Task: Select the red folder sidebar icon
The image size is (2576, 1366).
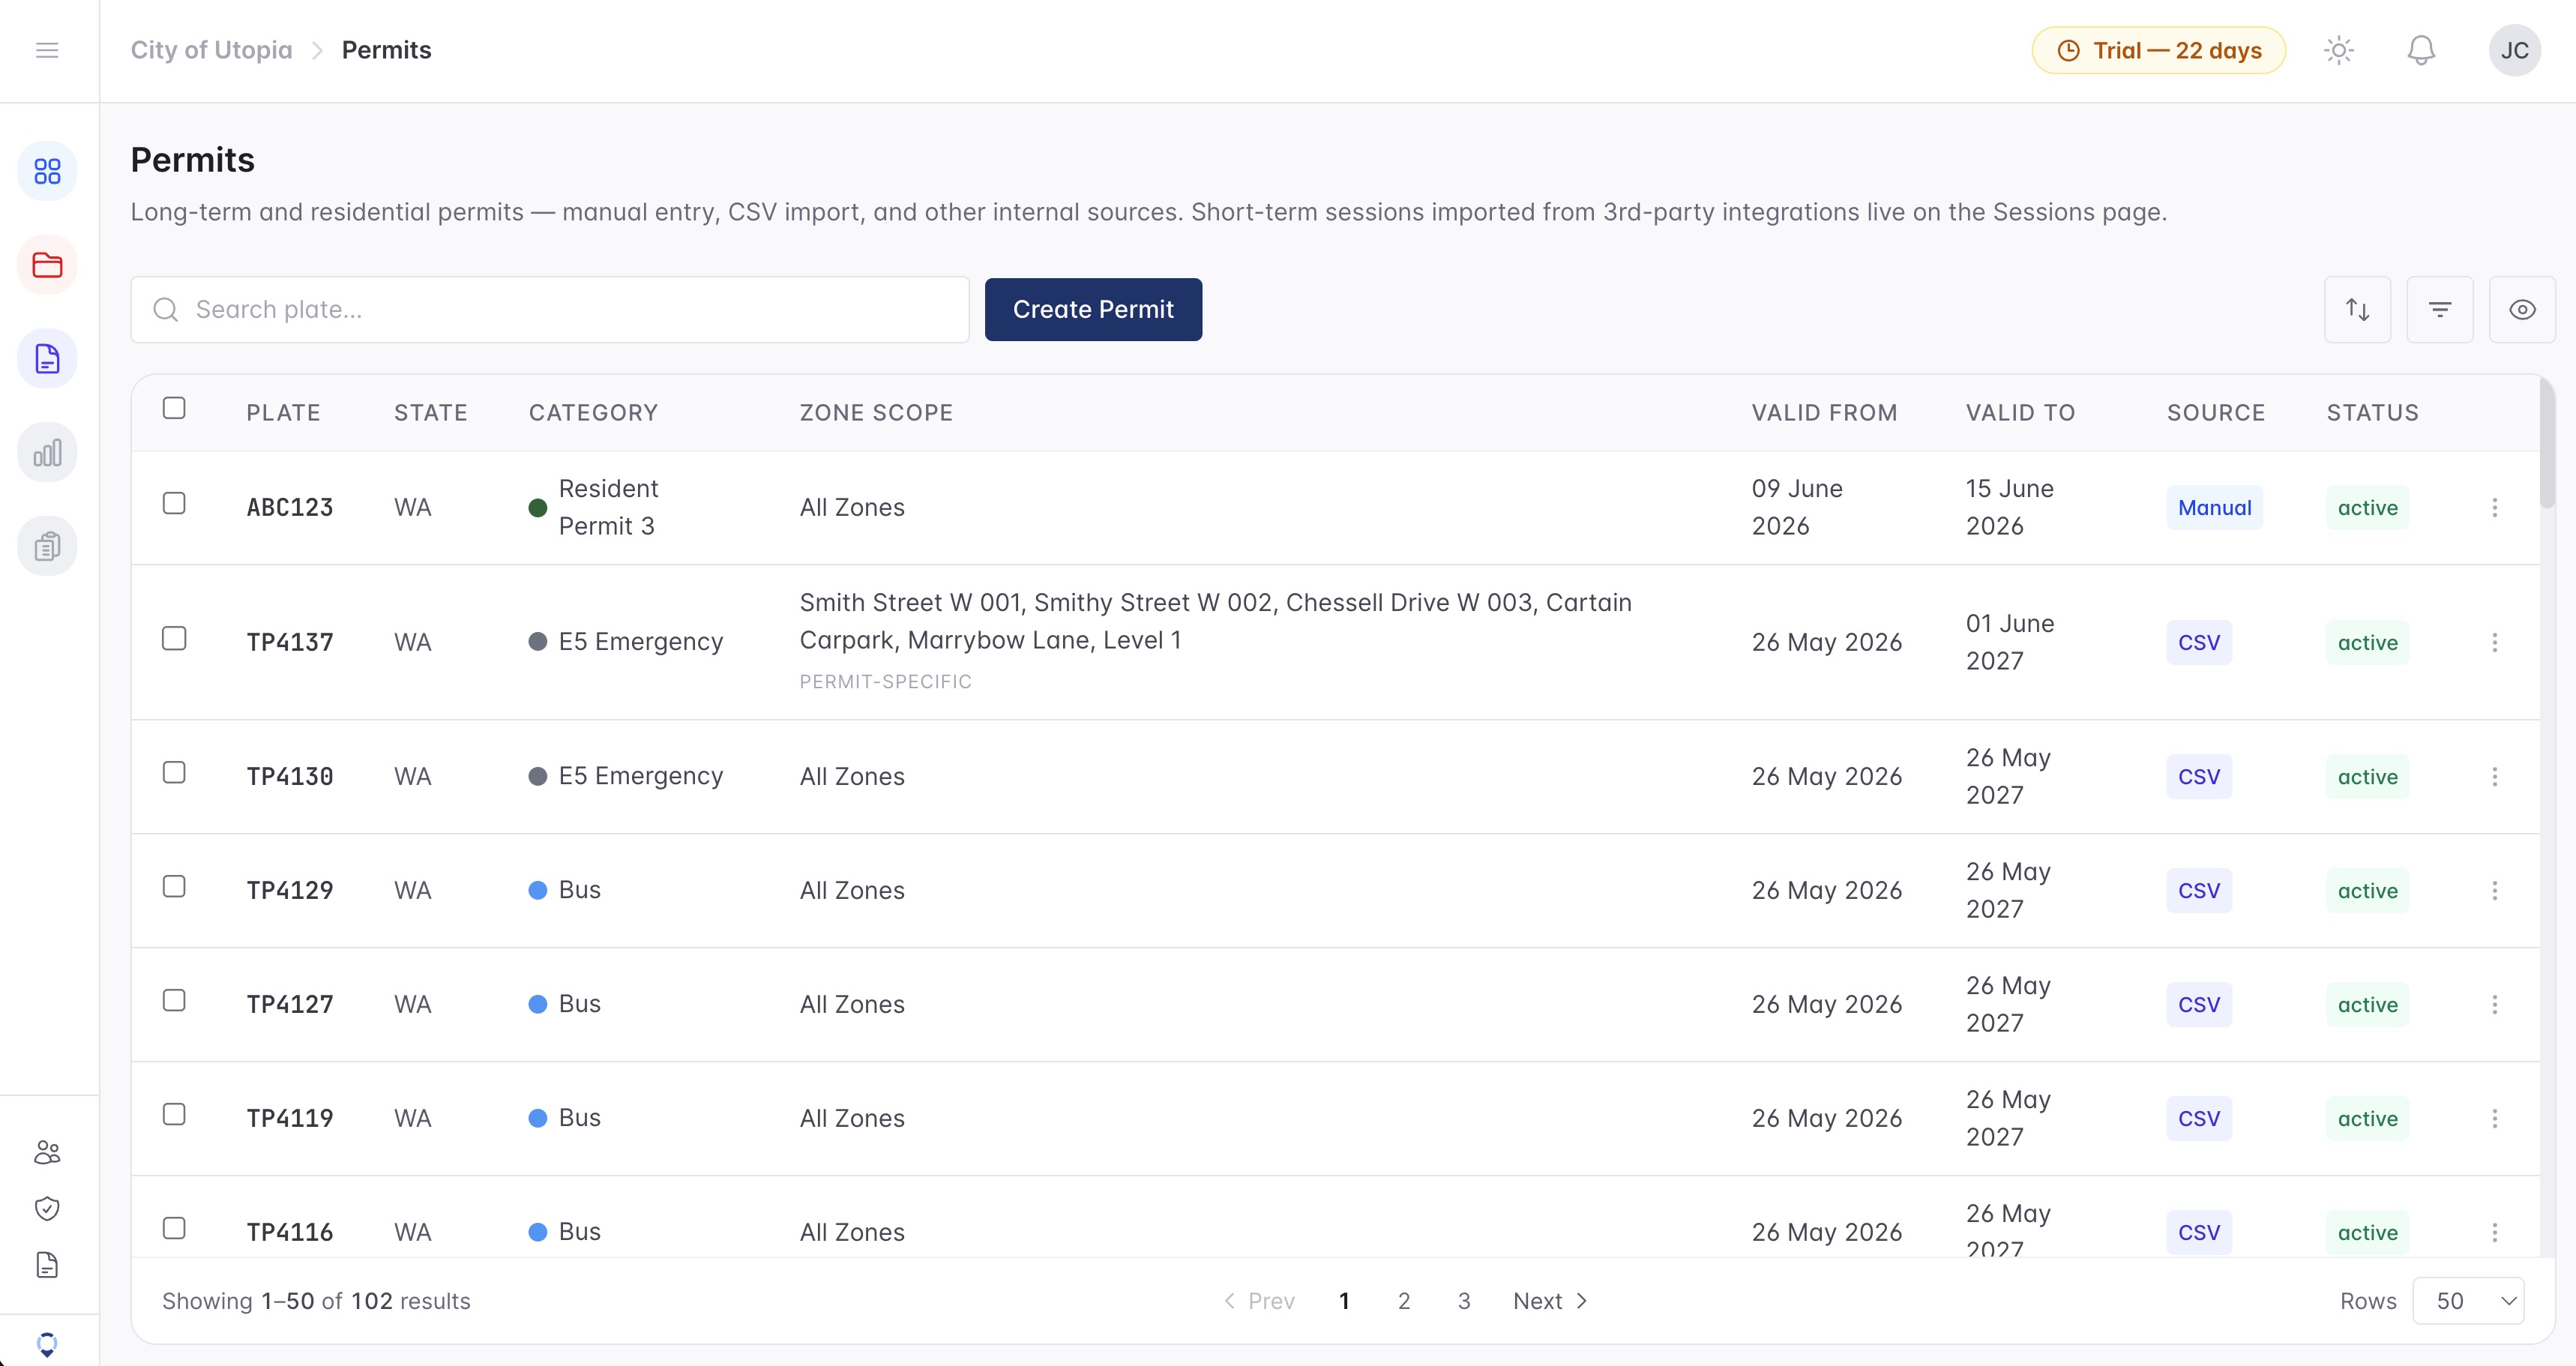Action: click(x=47, y=265)
